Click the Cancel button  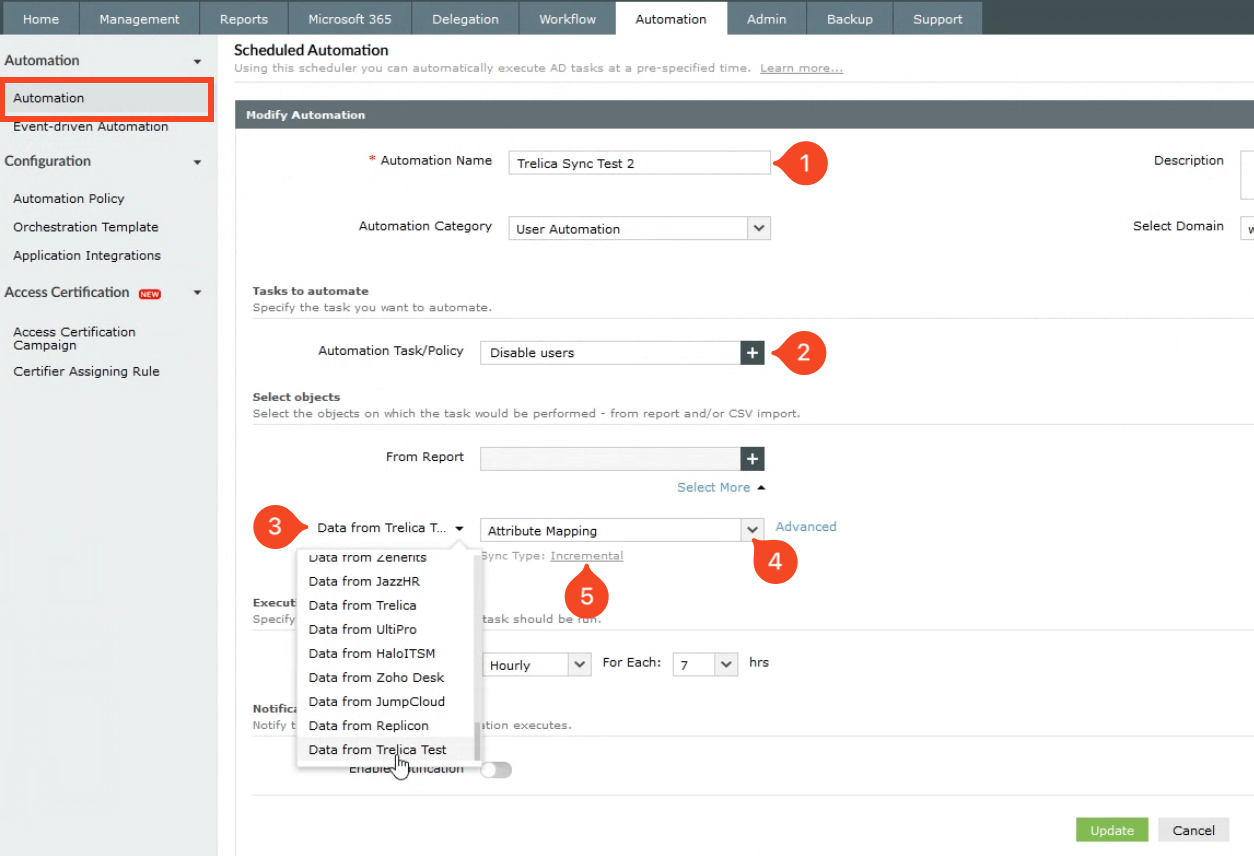point(1193,830)
